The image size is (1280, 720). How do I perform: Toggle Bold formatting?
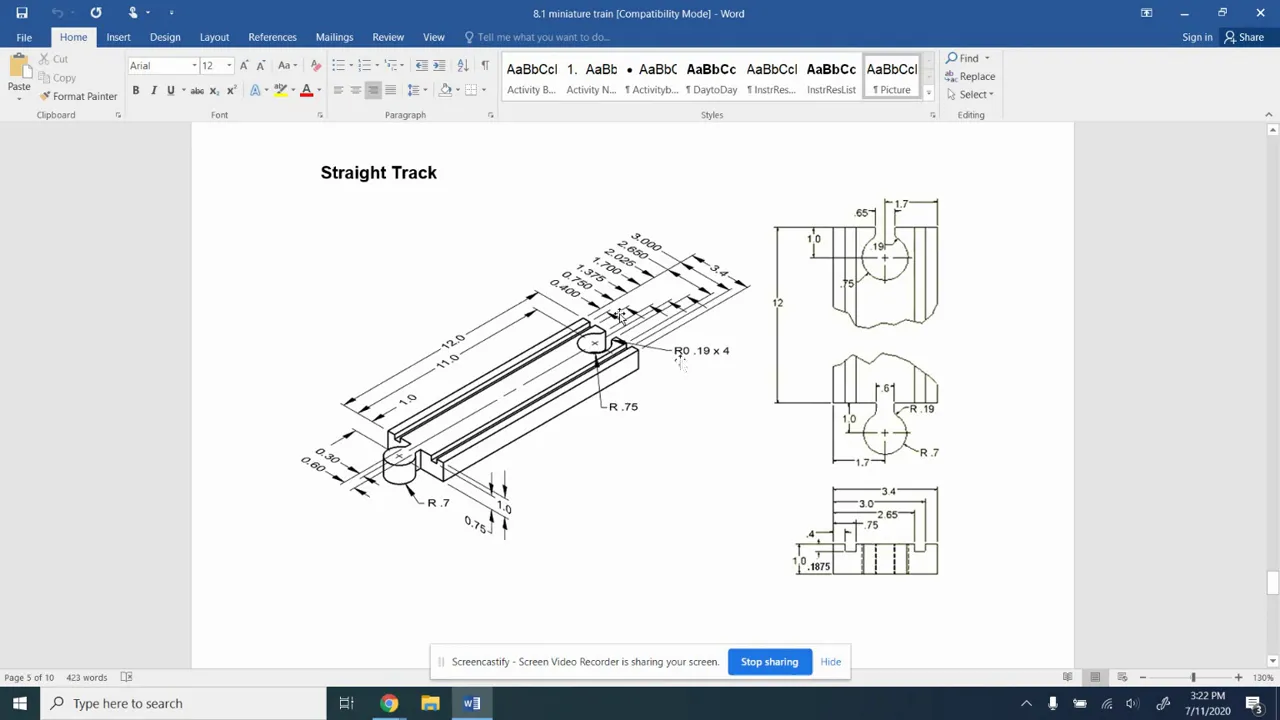[x=136, y=91]
